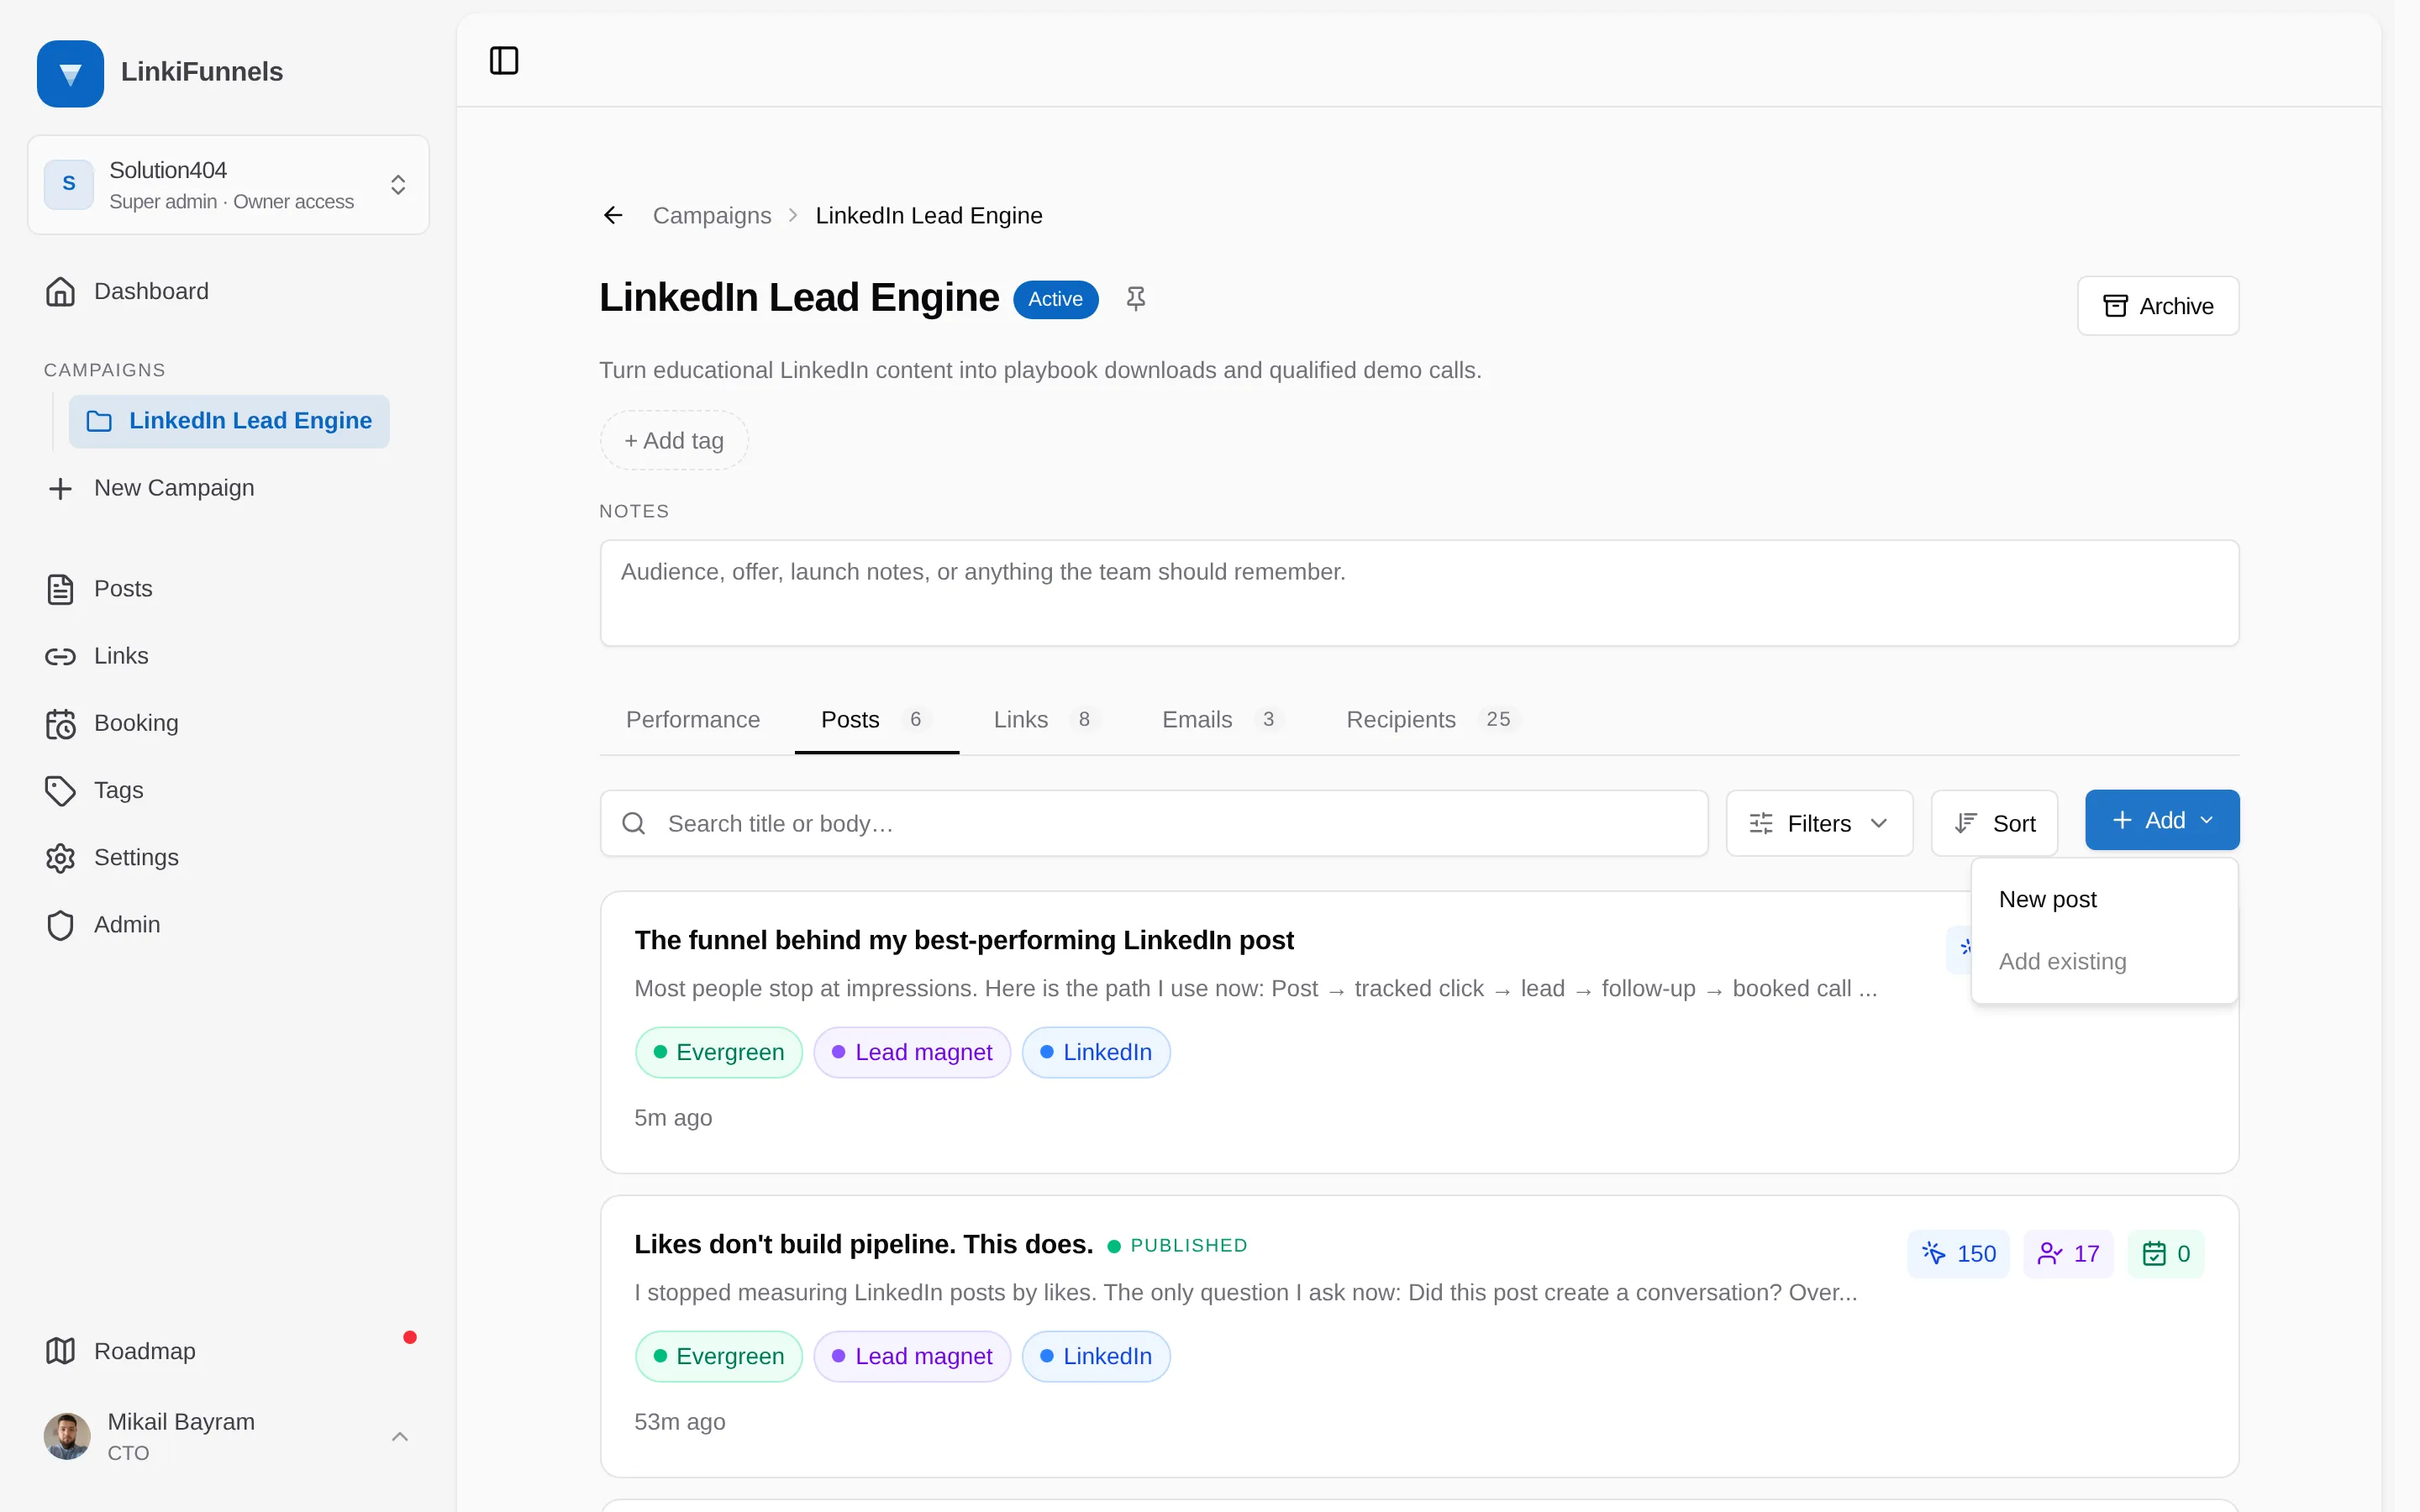
Task: Click the 0 bookings stat badge
Action: (2165, 1254)
